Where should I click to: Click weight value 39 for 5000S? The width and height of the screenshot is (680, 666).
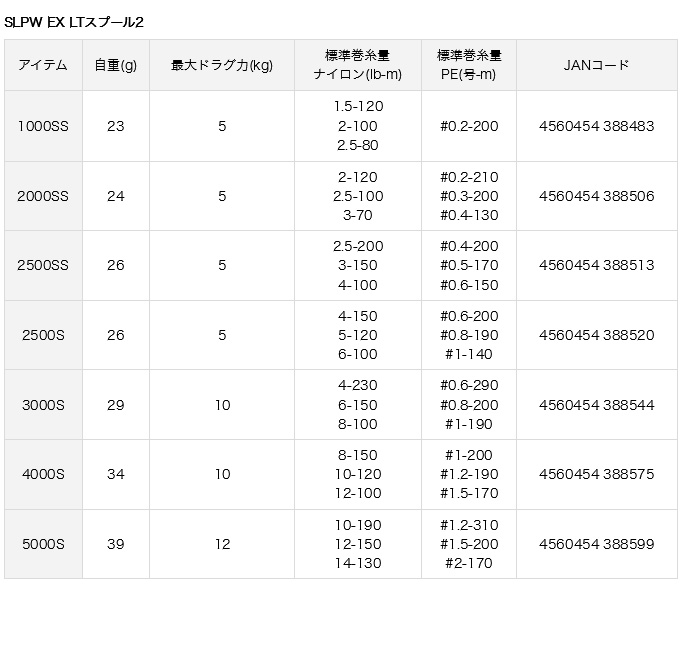[x=116, y=544]
